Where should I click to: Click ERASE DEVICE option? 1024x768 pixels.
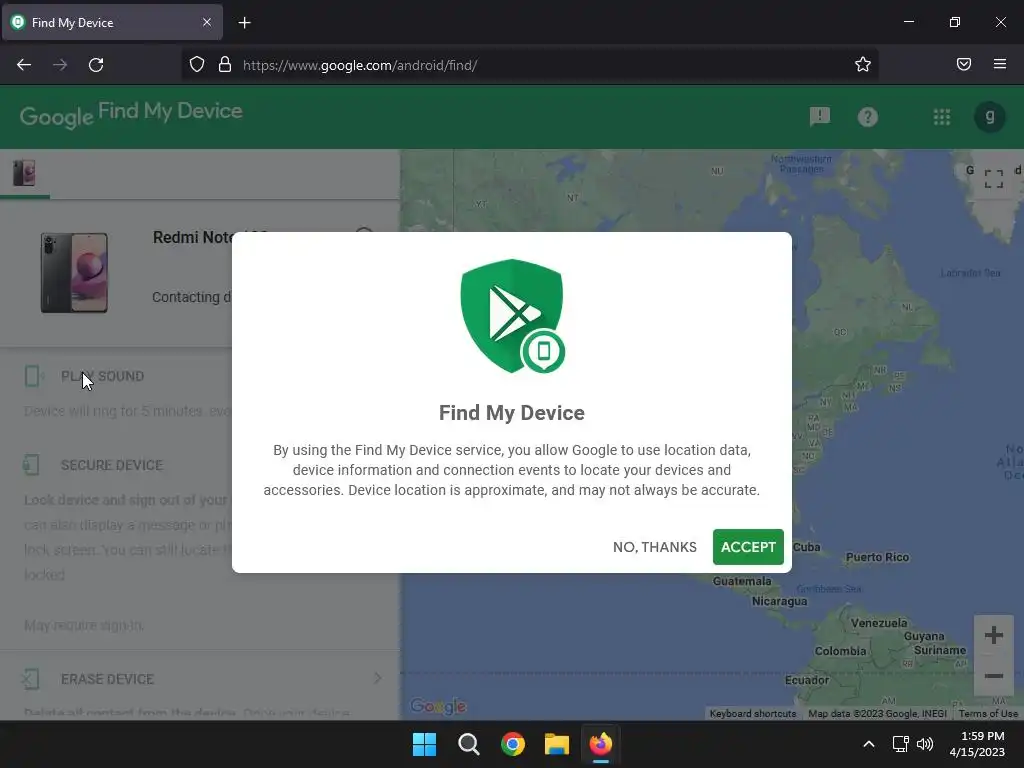coord(107,679)
